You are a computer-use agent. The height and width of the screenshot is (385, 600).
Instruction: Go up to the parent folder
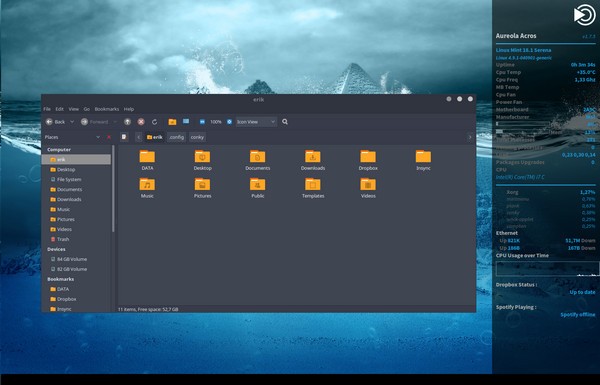point(127,122)
